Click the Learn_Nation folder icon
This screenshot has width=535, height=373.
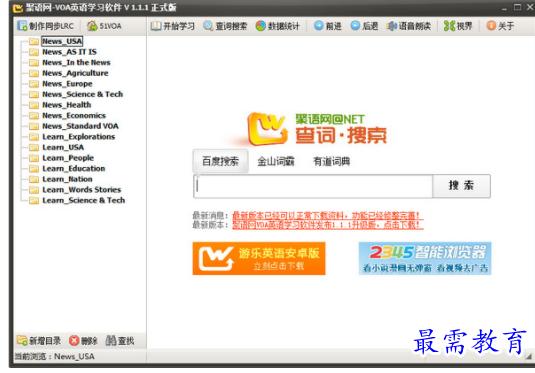click(34, 179)
